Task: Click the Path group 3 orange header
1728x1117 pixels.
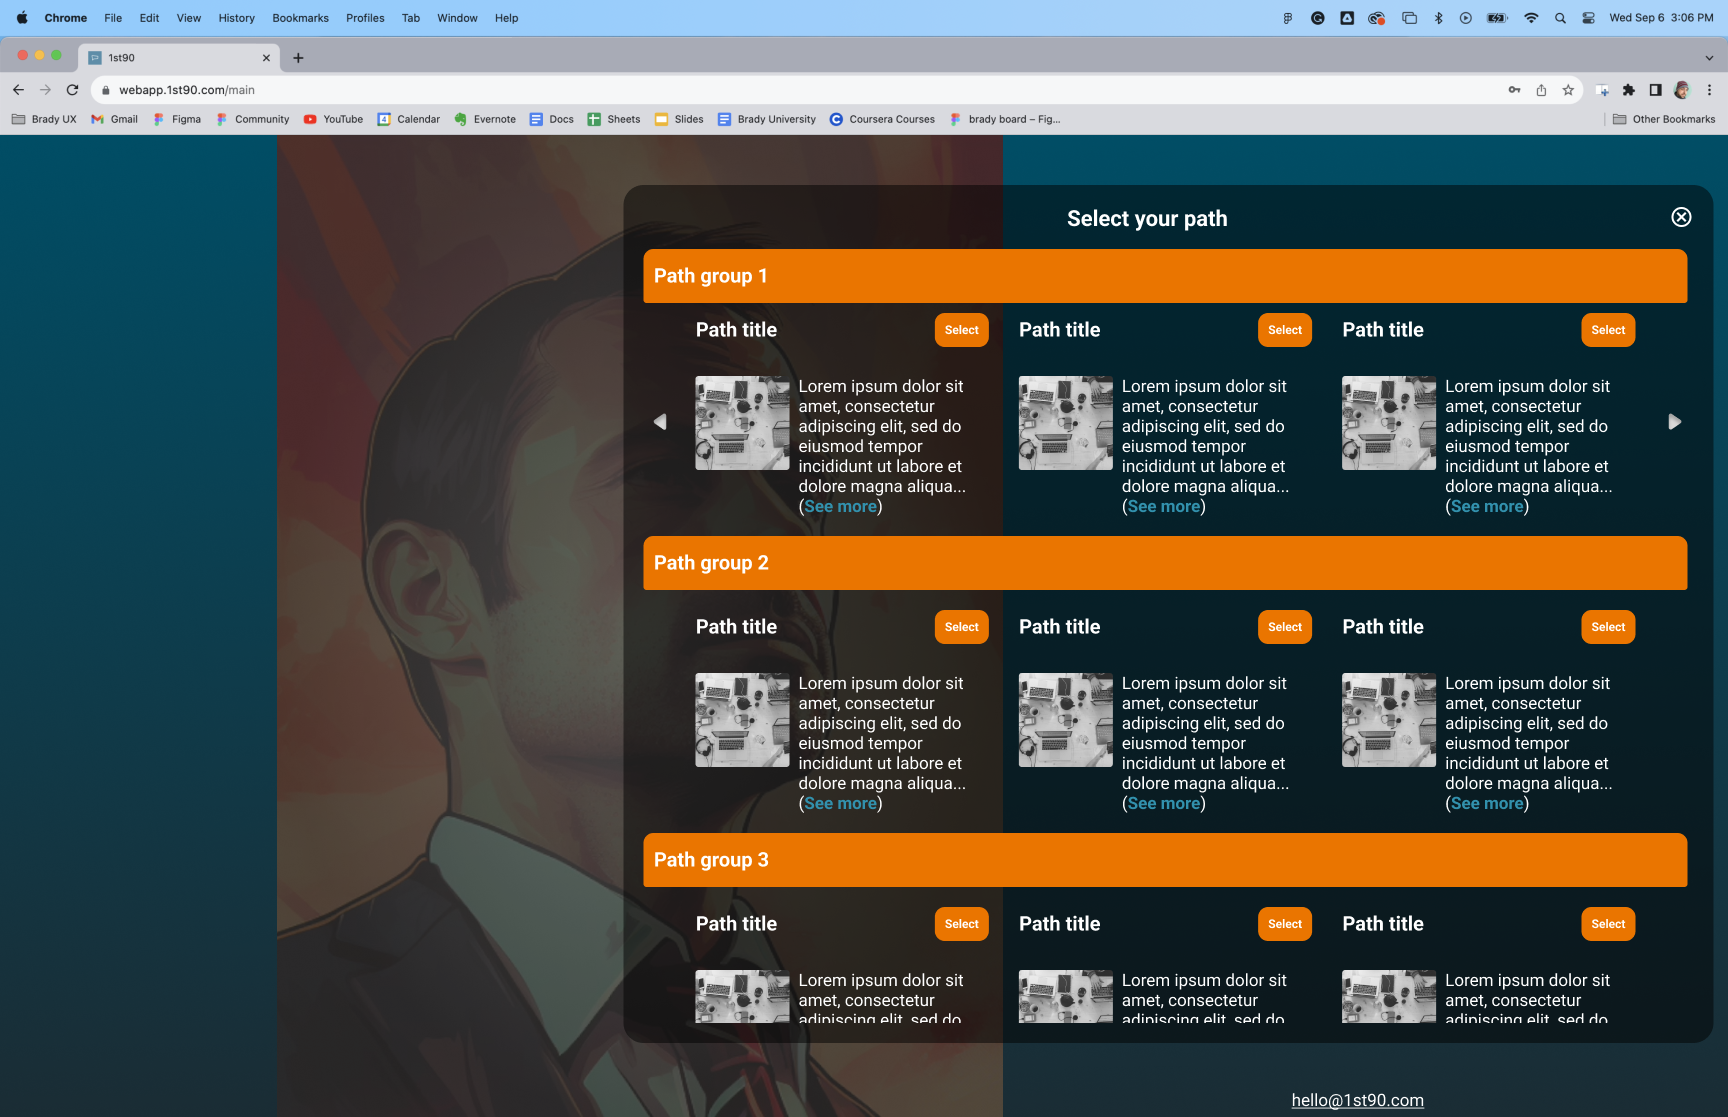Action: (x=1165, y=860)
